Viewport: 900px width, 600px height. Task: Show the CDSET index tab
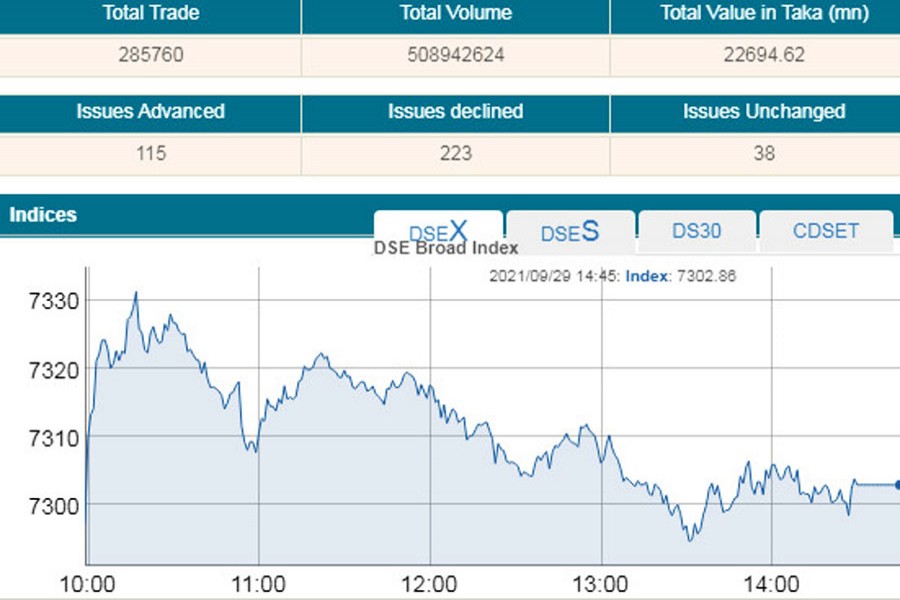click(x=825, y=231)
